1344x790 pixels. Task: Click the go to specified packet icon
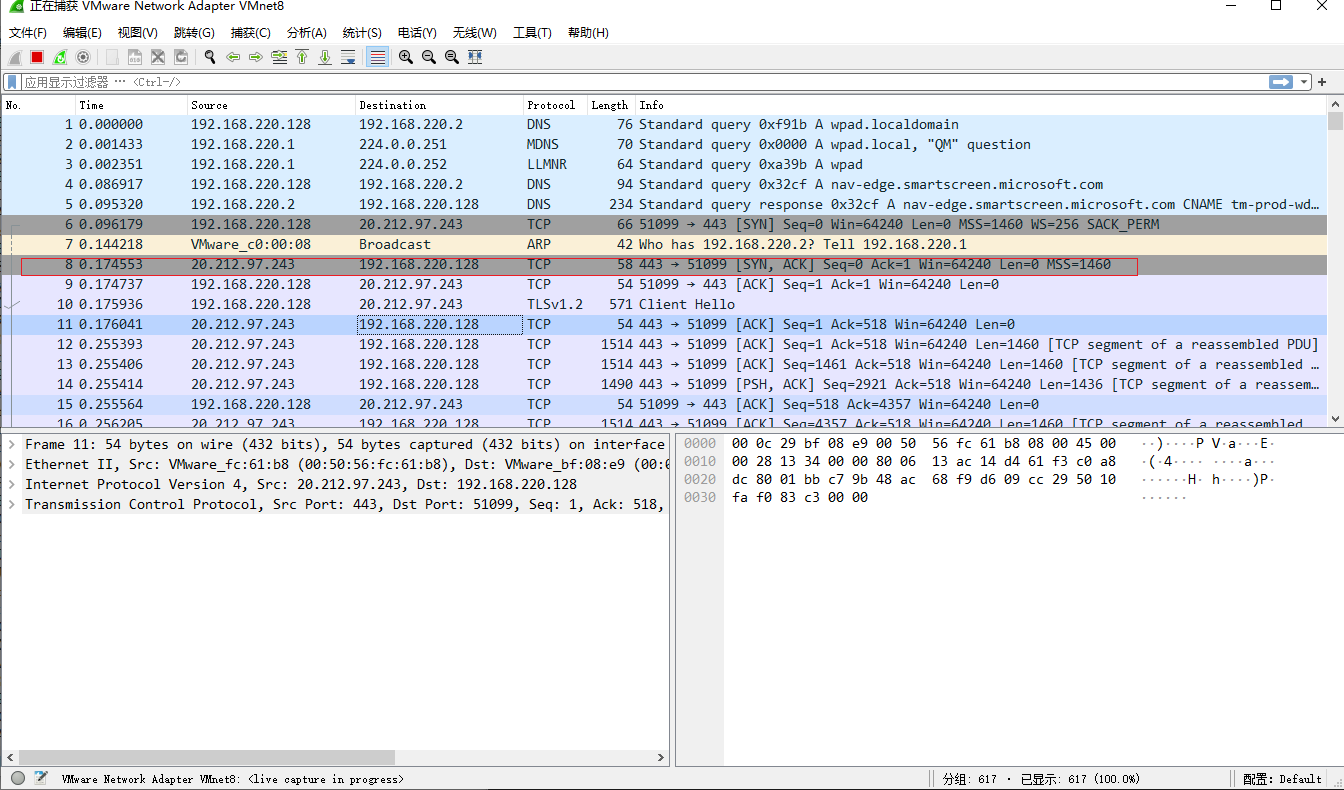click(279, 57)
